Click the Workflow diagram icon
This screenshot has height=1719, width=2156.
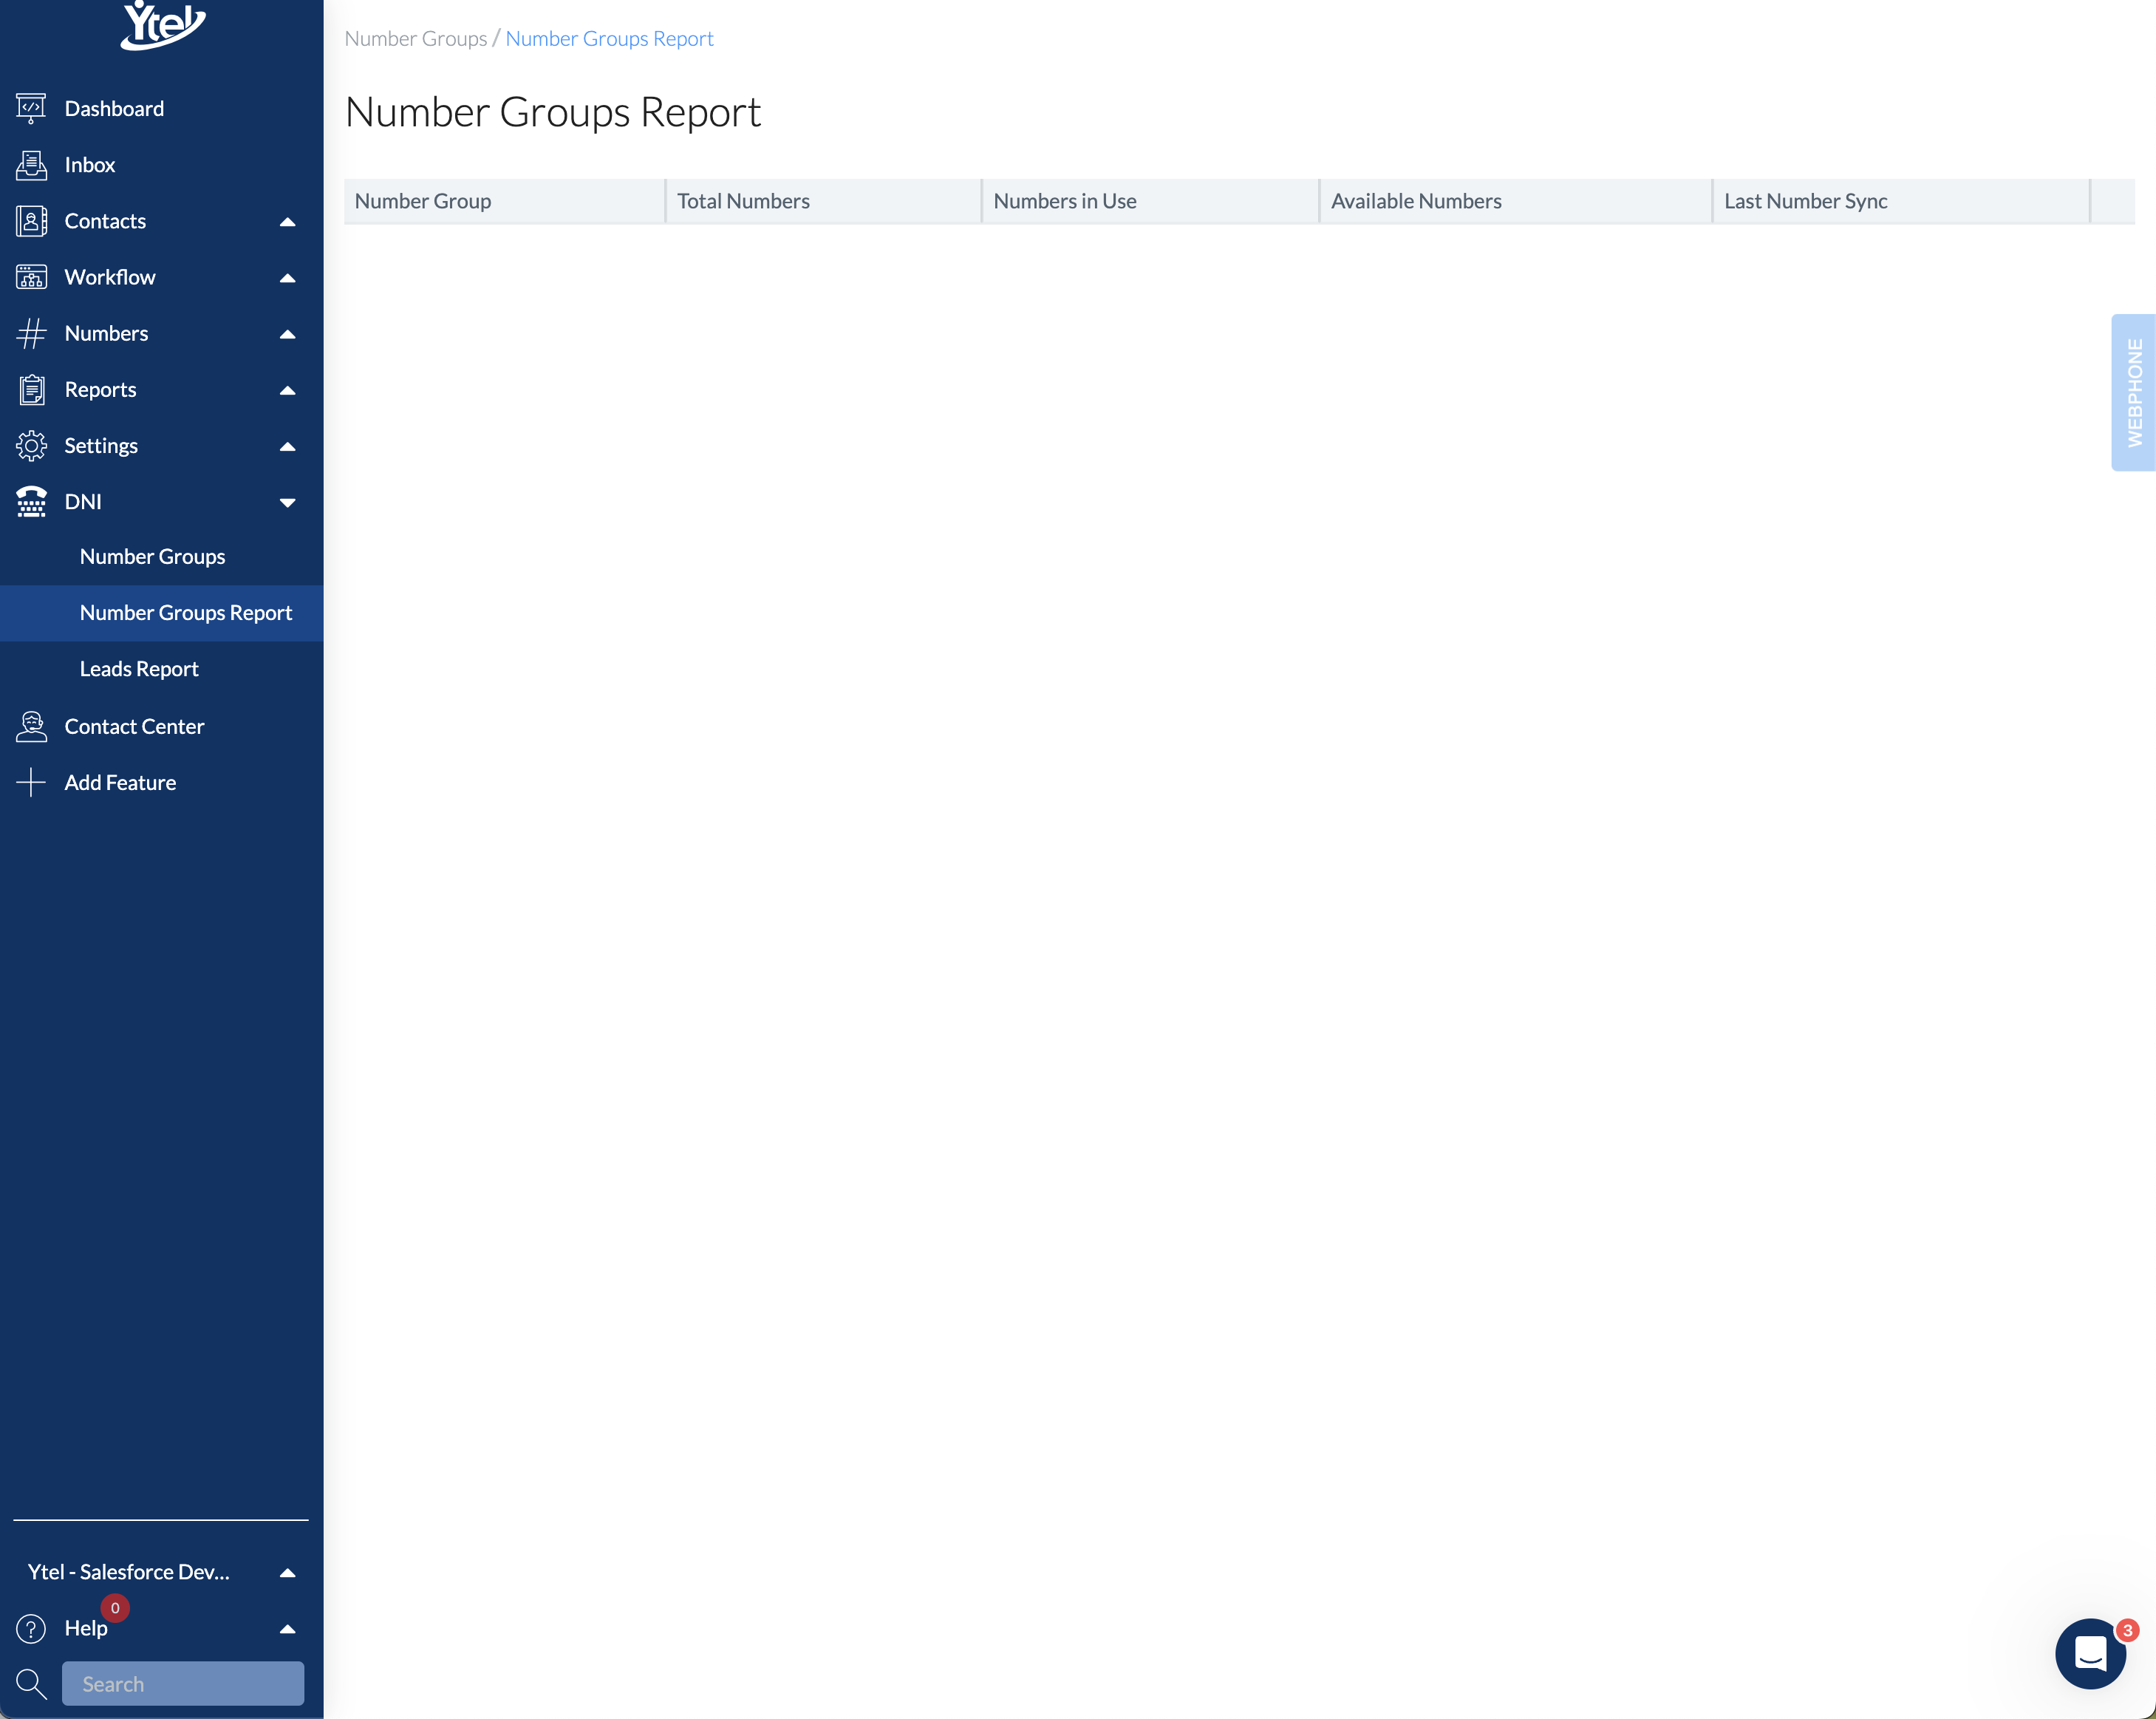(x=31, y=277)
